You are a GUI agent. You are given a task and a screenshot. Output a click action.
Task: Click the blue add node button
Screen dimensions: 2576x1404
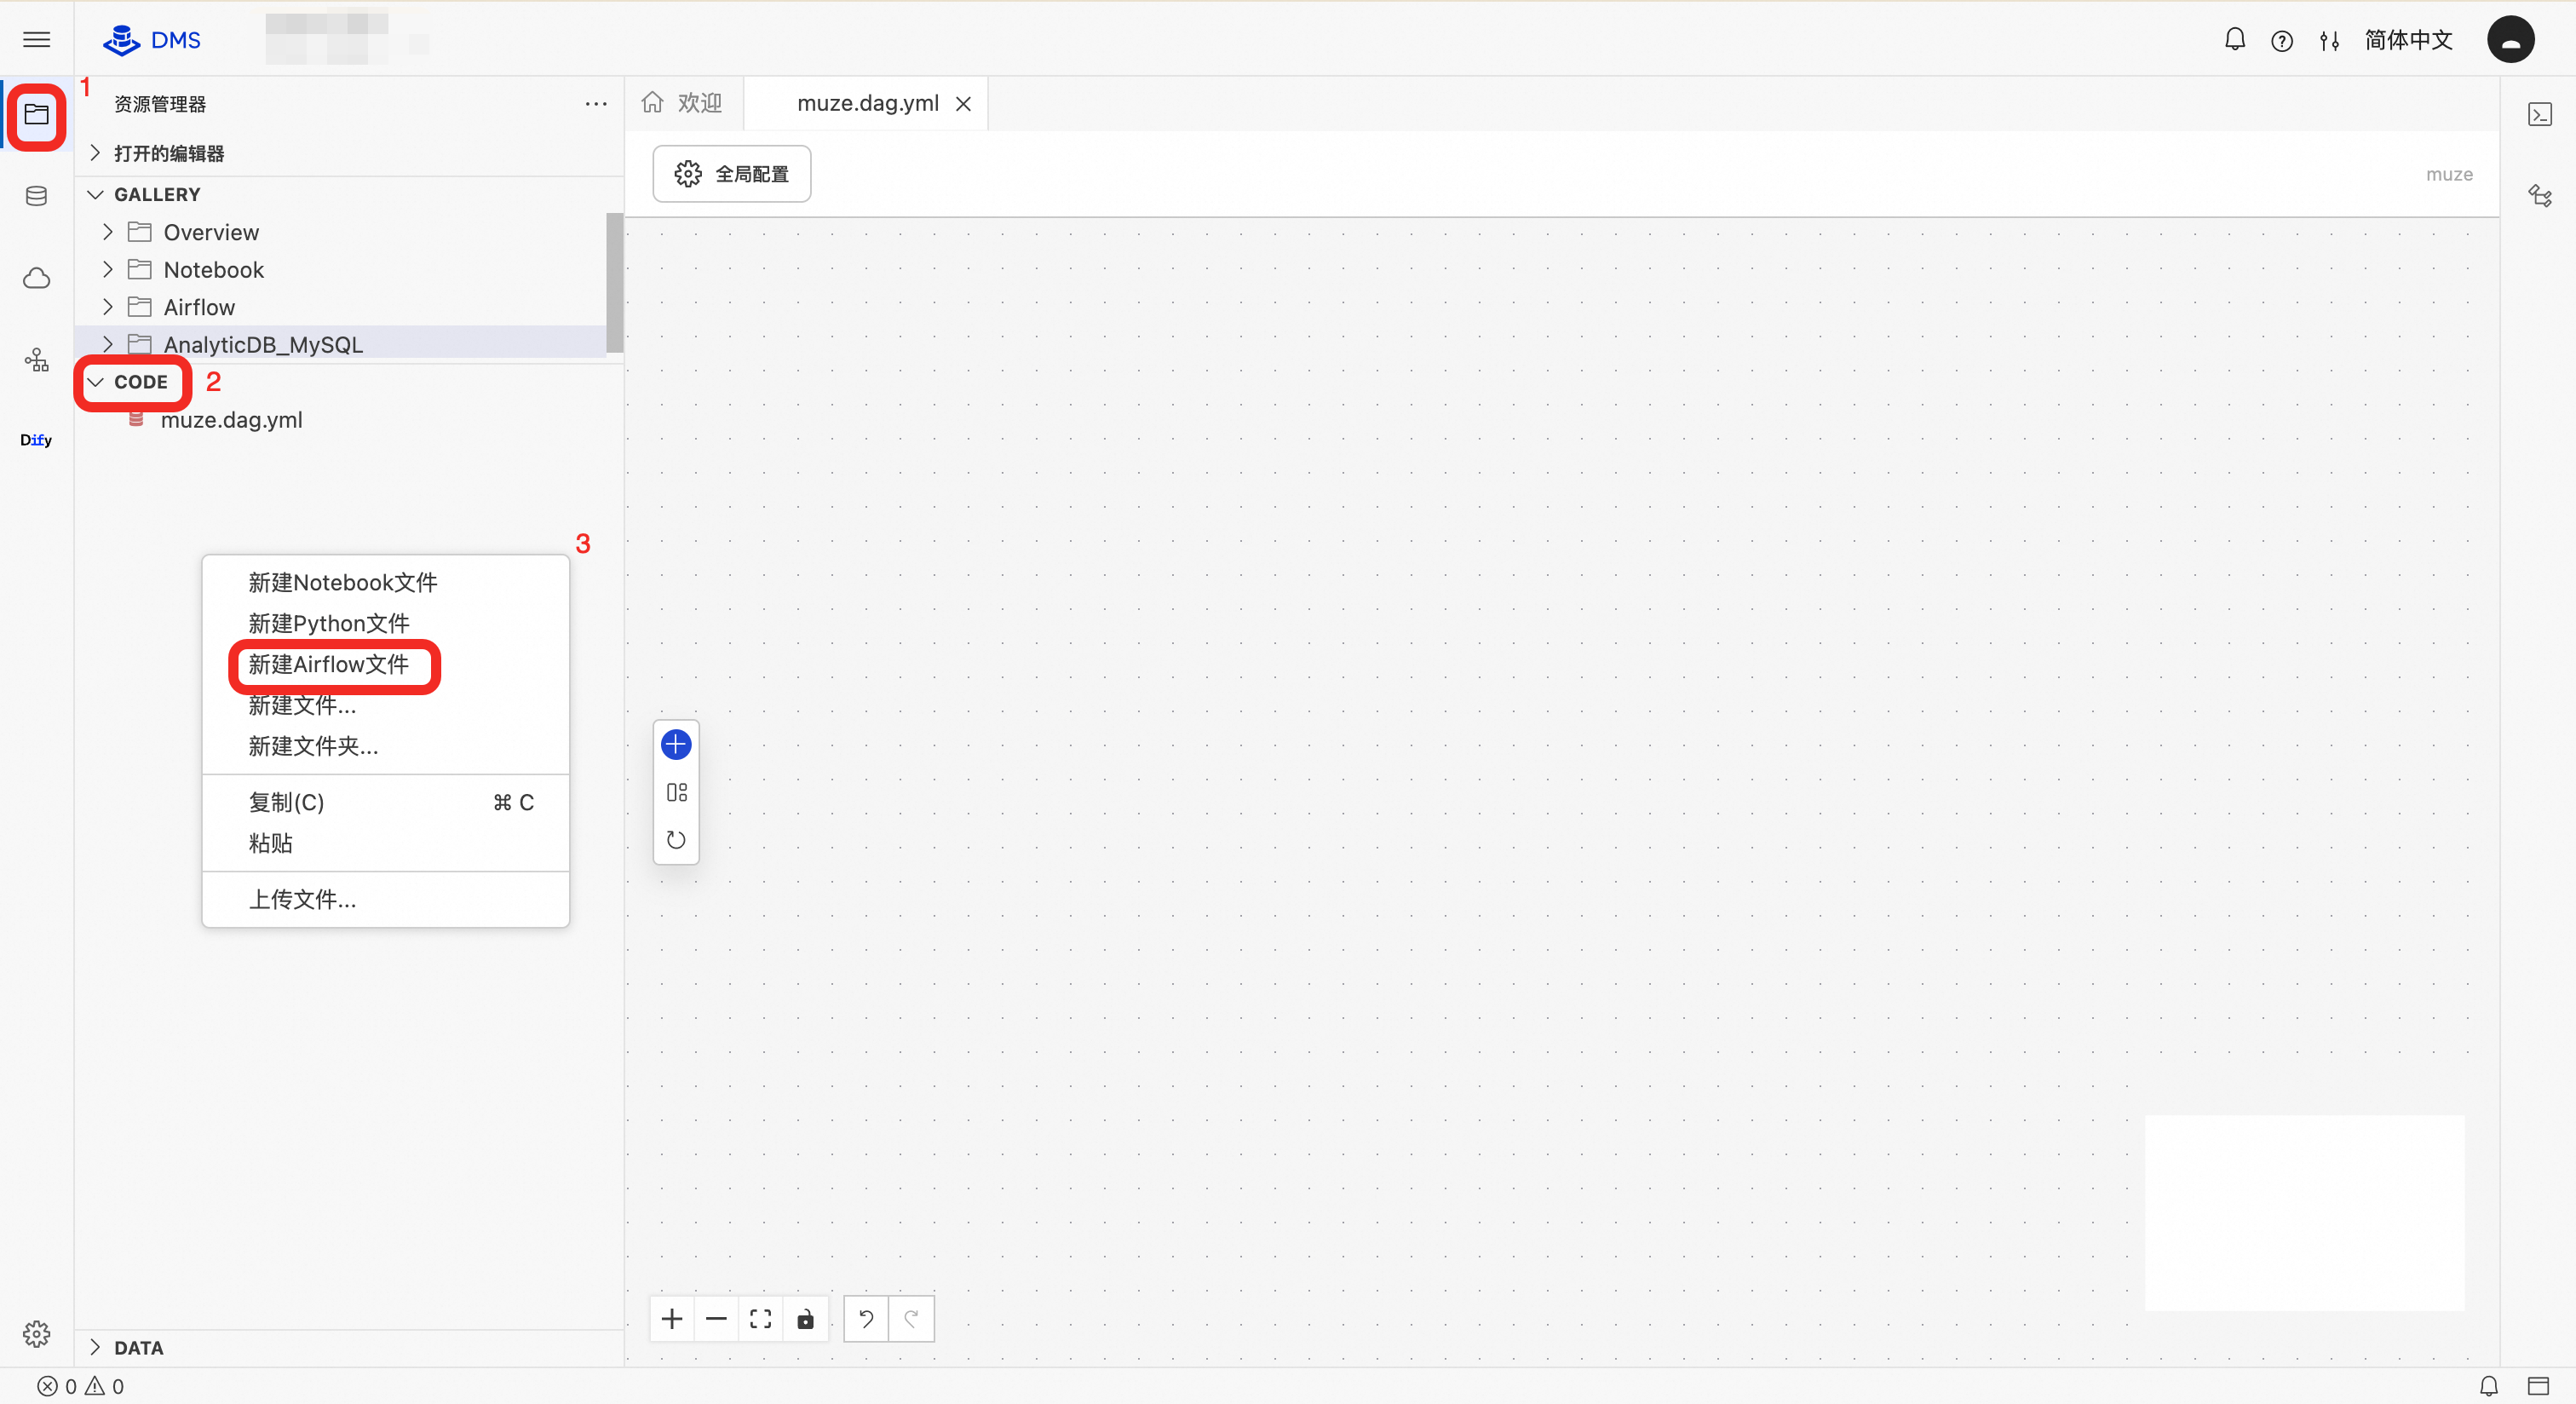click(676, 744)
